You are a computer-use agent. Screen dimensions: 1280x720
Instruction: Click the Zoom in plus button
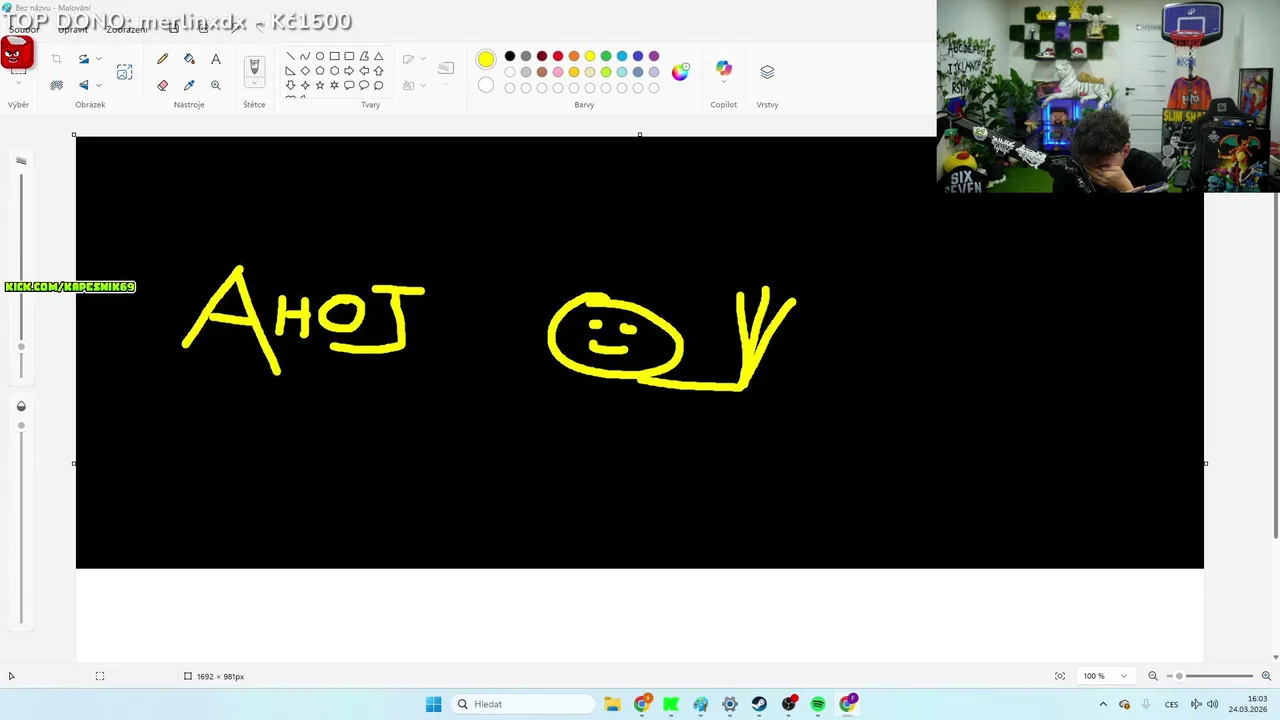pos(1266,676)
